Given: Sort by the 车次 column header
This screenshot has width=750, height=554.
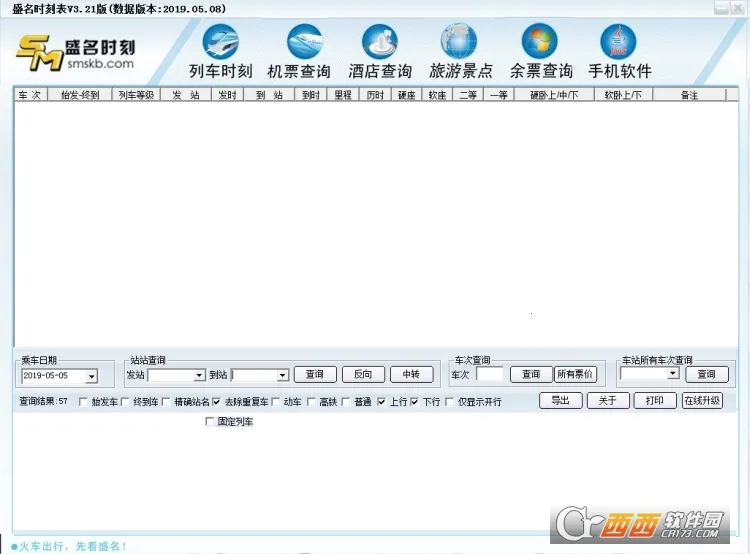Looking at the screenshot, I should [31, 95].
